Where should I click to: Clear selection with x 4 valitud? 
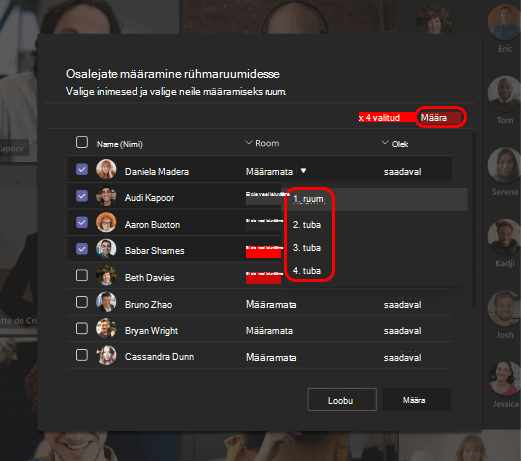coord(379,118)
